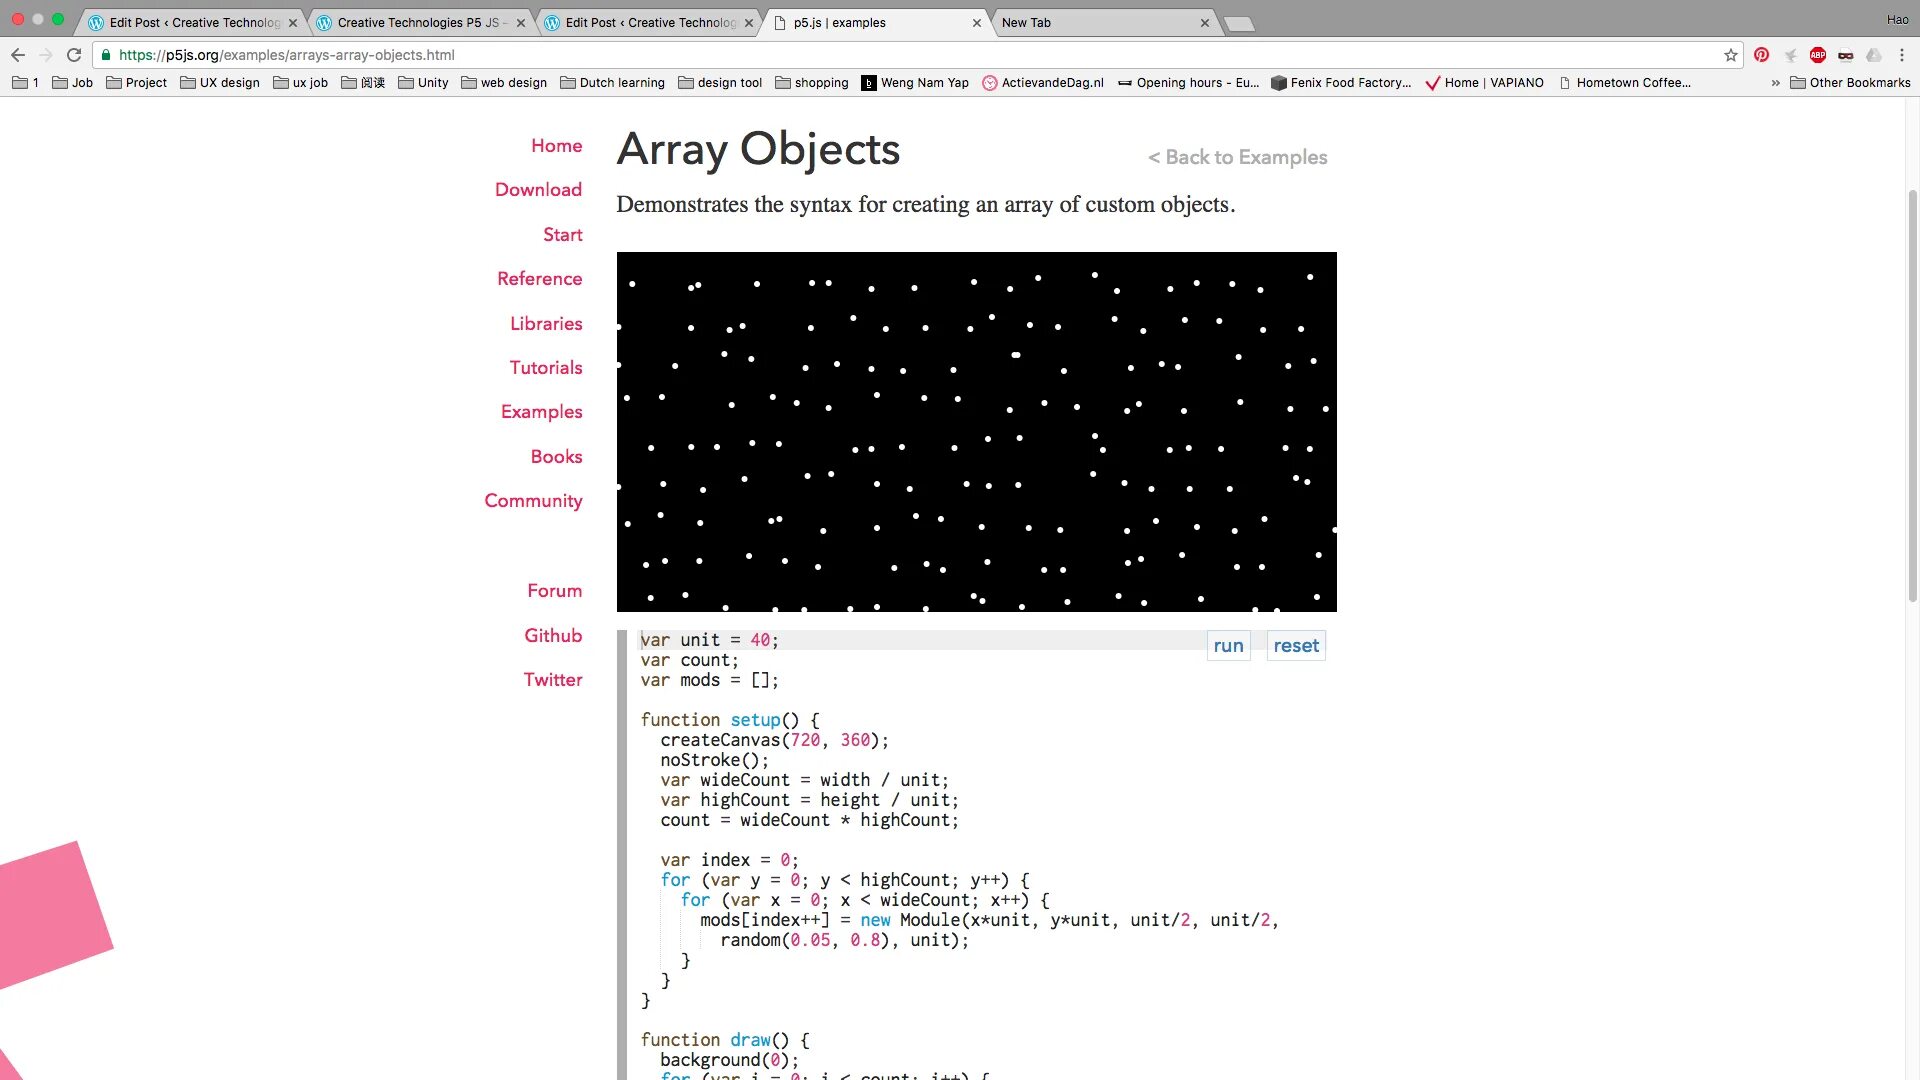The image size is (1920, 1080).
Task: Bookmark this page with the star icon
Action: [x=1731, y=55]
